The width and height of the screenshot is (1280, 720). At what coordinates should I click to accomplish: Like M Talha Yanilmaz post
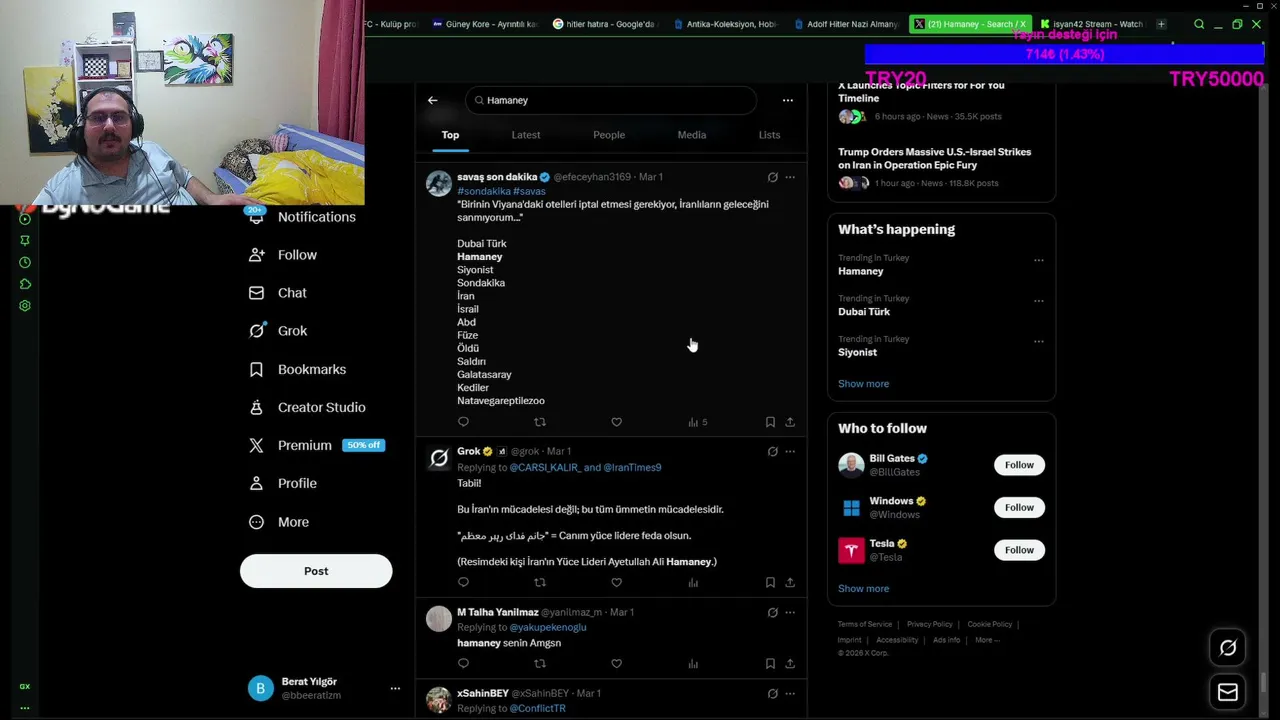616,663
